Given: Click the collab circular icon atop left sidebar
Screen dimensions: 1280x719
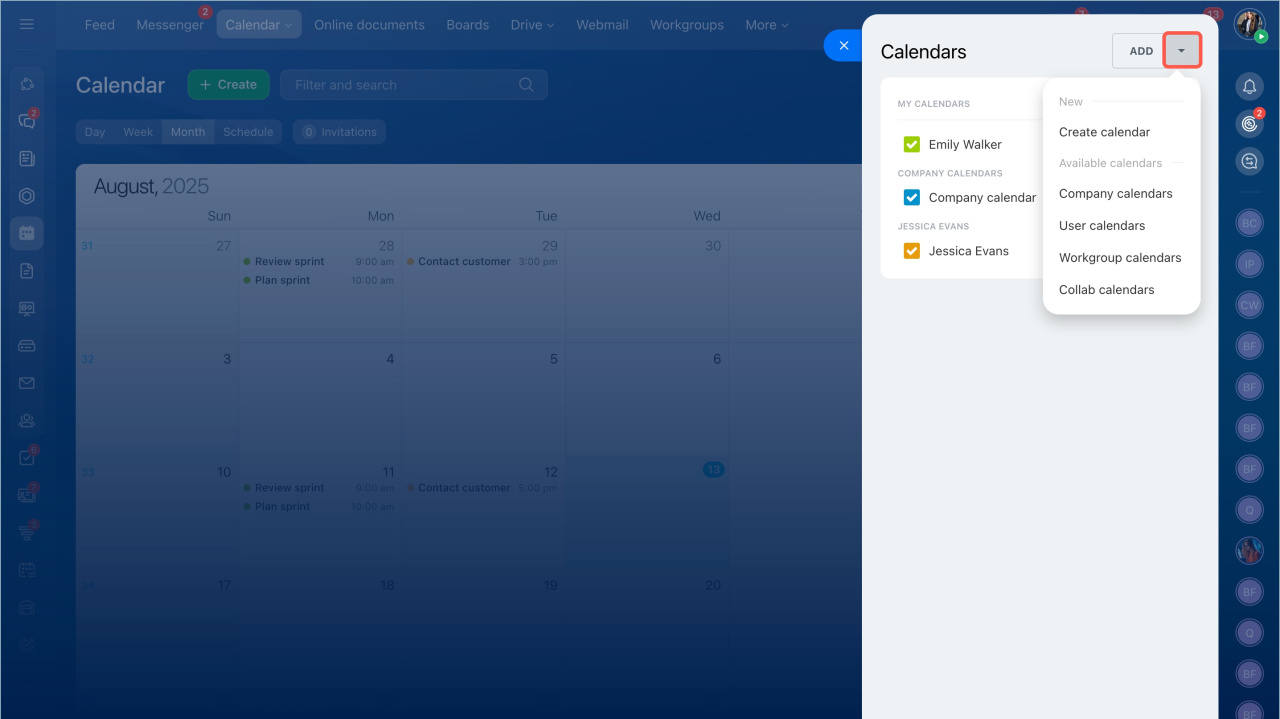Looking at the screenshot, I should point(27,84).
